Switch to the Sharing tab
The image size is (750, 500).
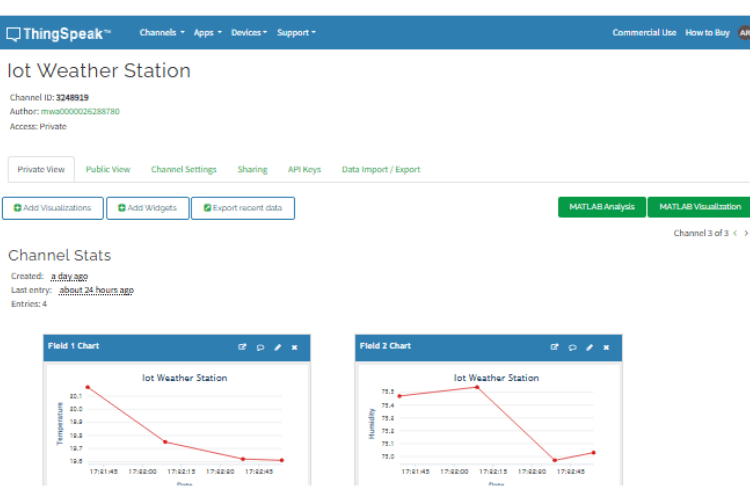(253, 169)
